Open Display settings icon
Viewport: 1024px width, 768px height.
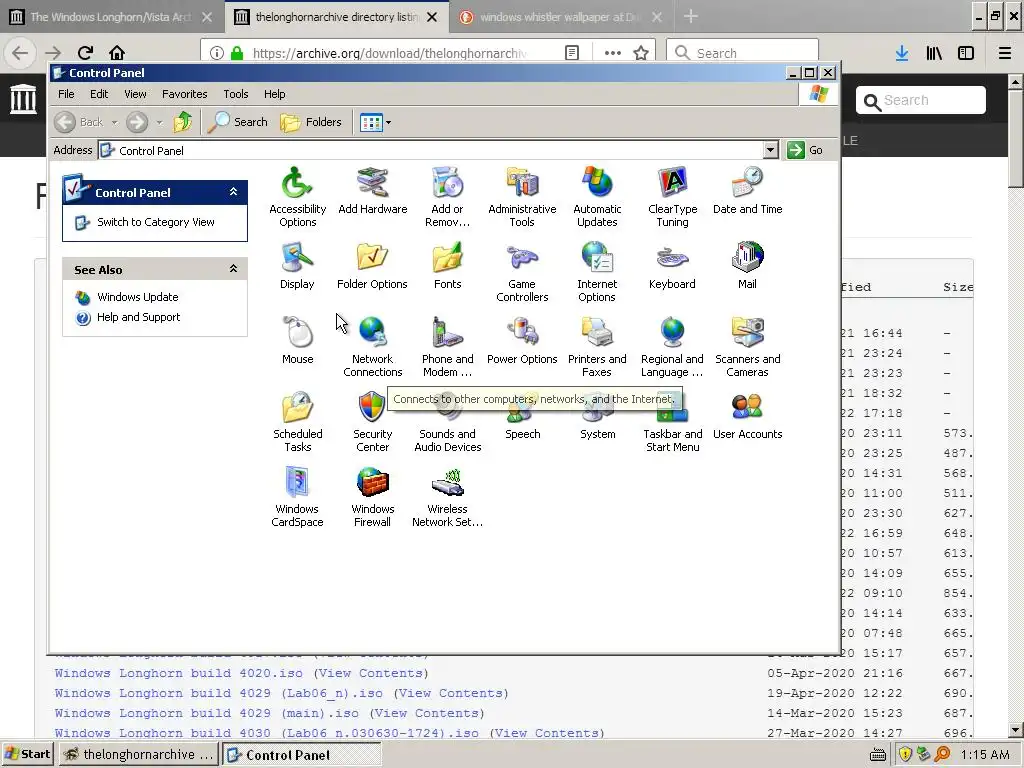click(297, 266)
